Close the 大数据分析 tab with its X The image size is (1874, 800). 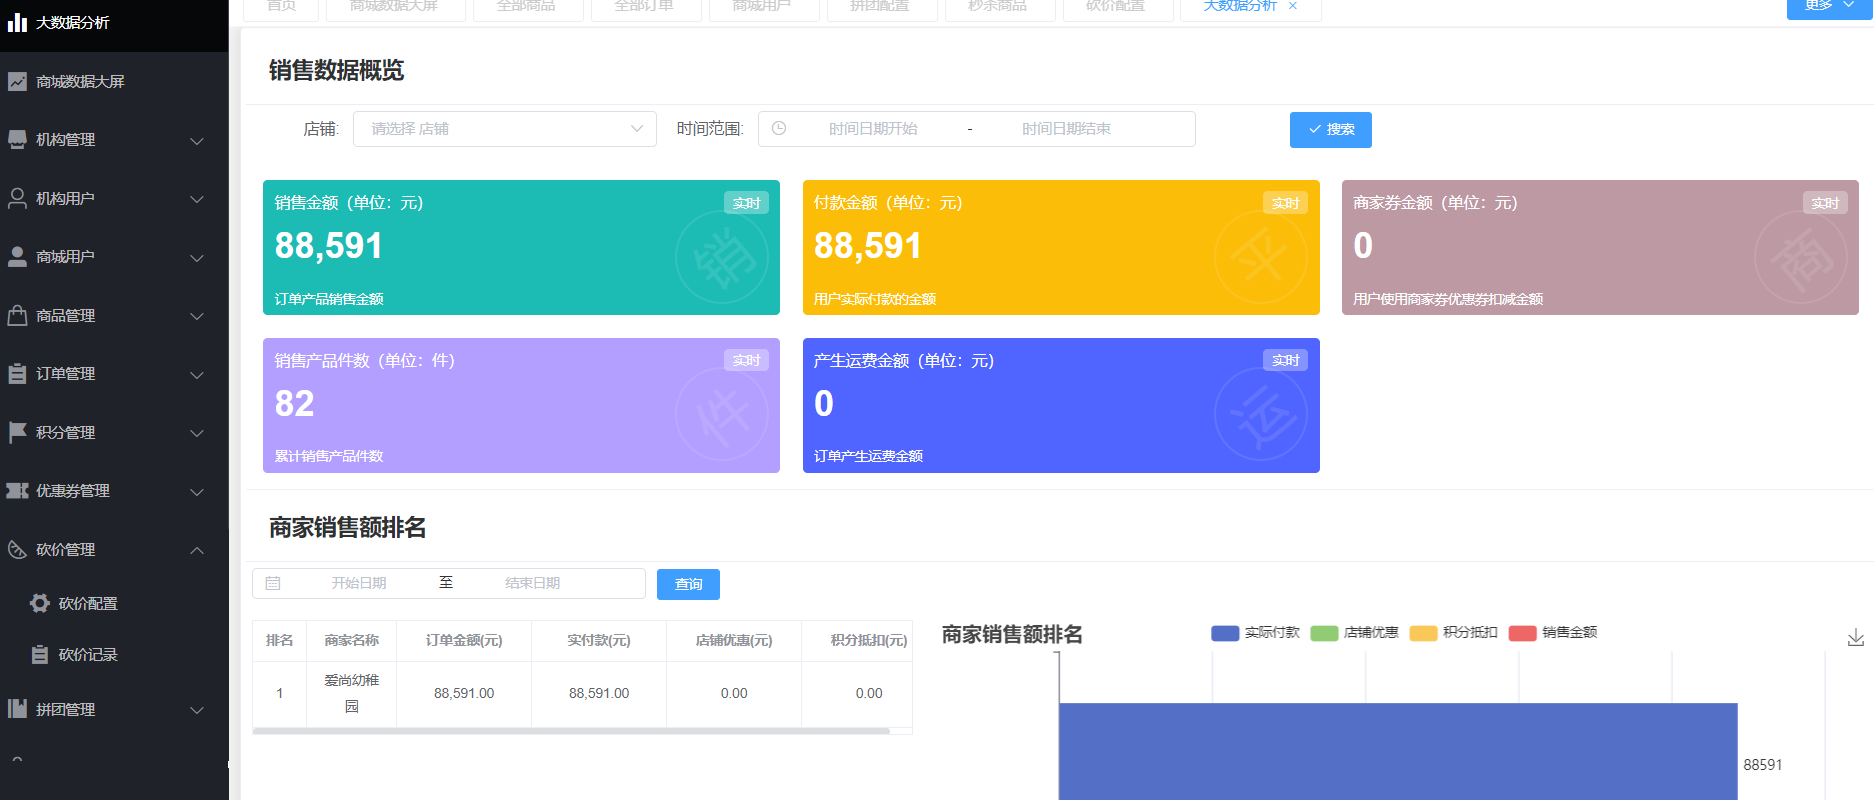(1293, 6)
